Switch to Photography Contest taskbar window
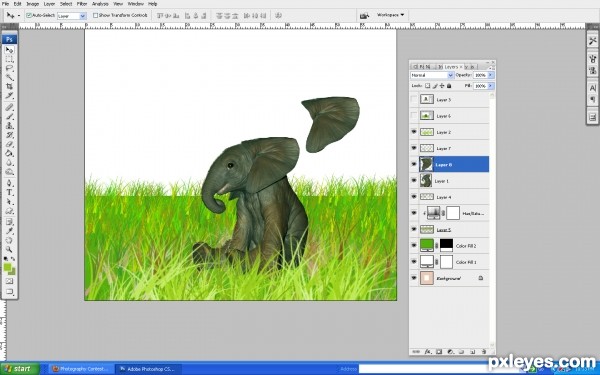600x375 pixels. tap(82, 369)
